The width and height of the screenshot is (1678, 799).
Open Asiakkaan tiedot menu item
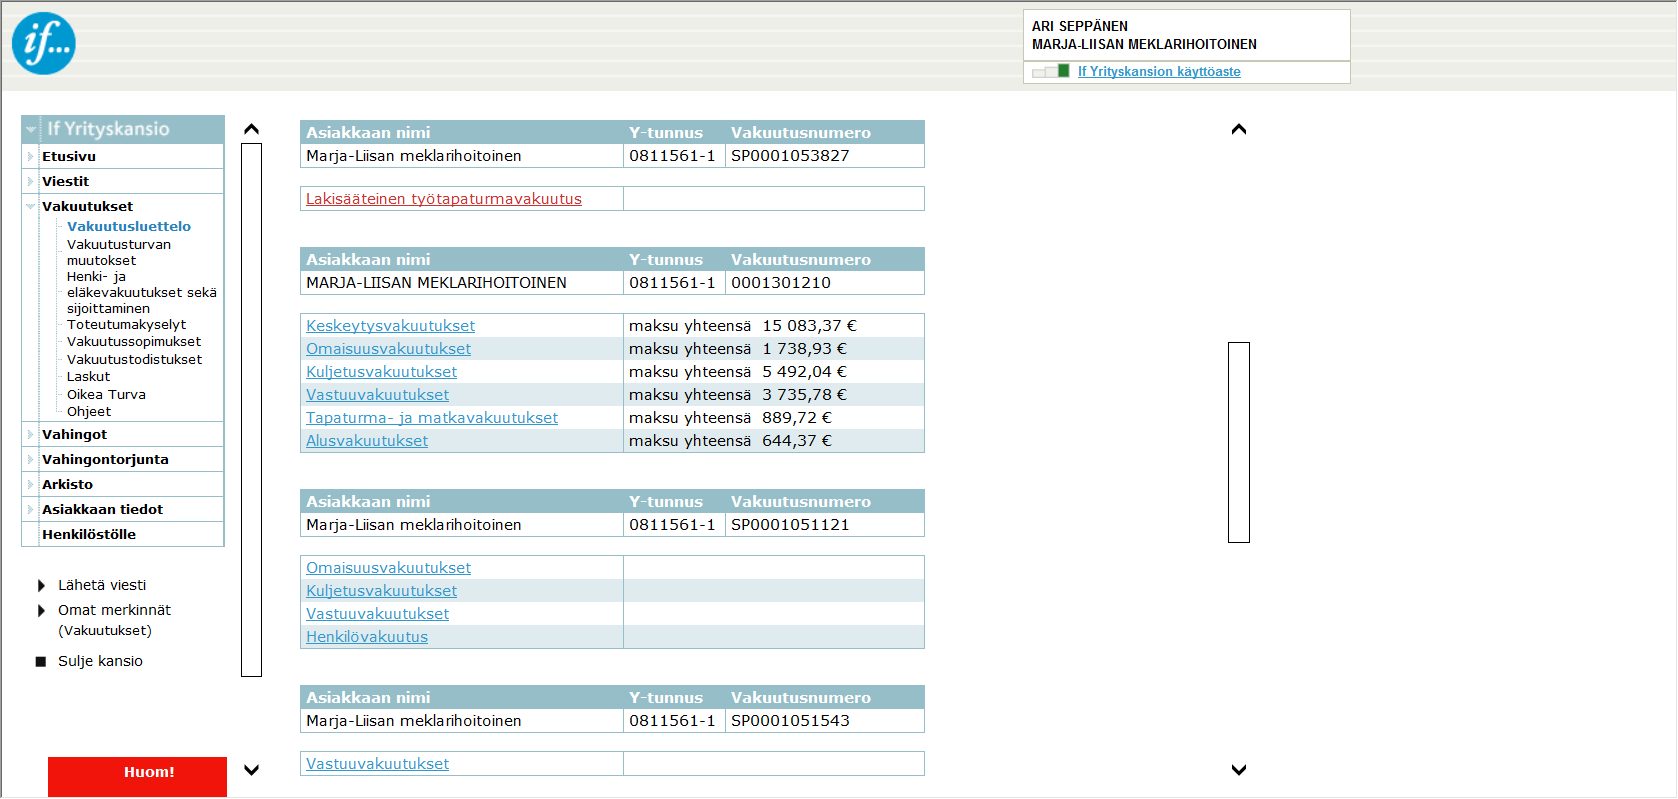pos(102,509)
